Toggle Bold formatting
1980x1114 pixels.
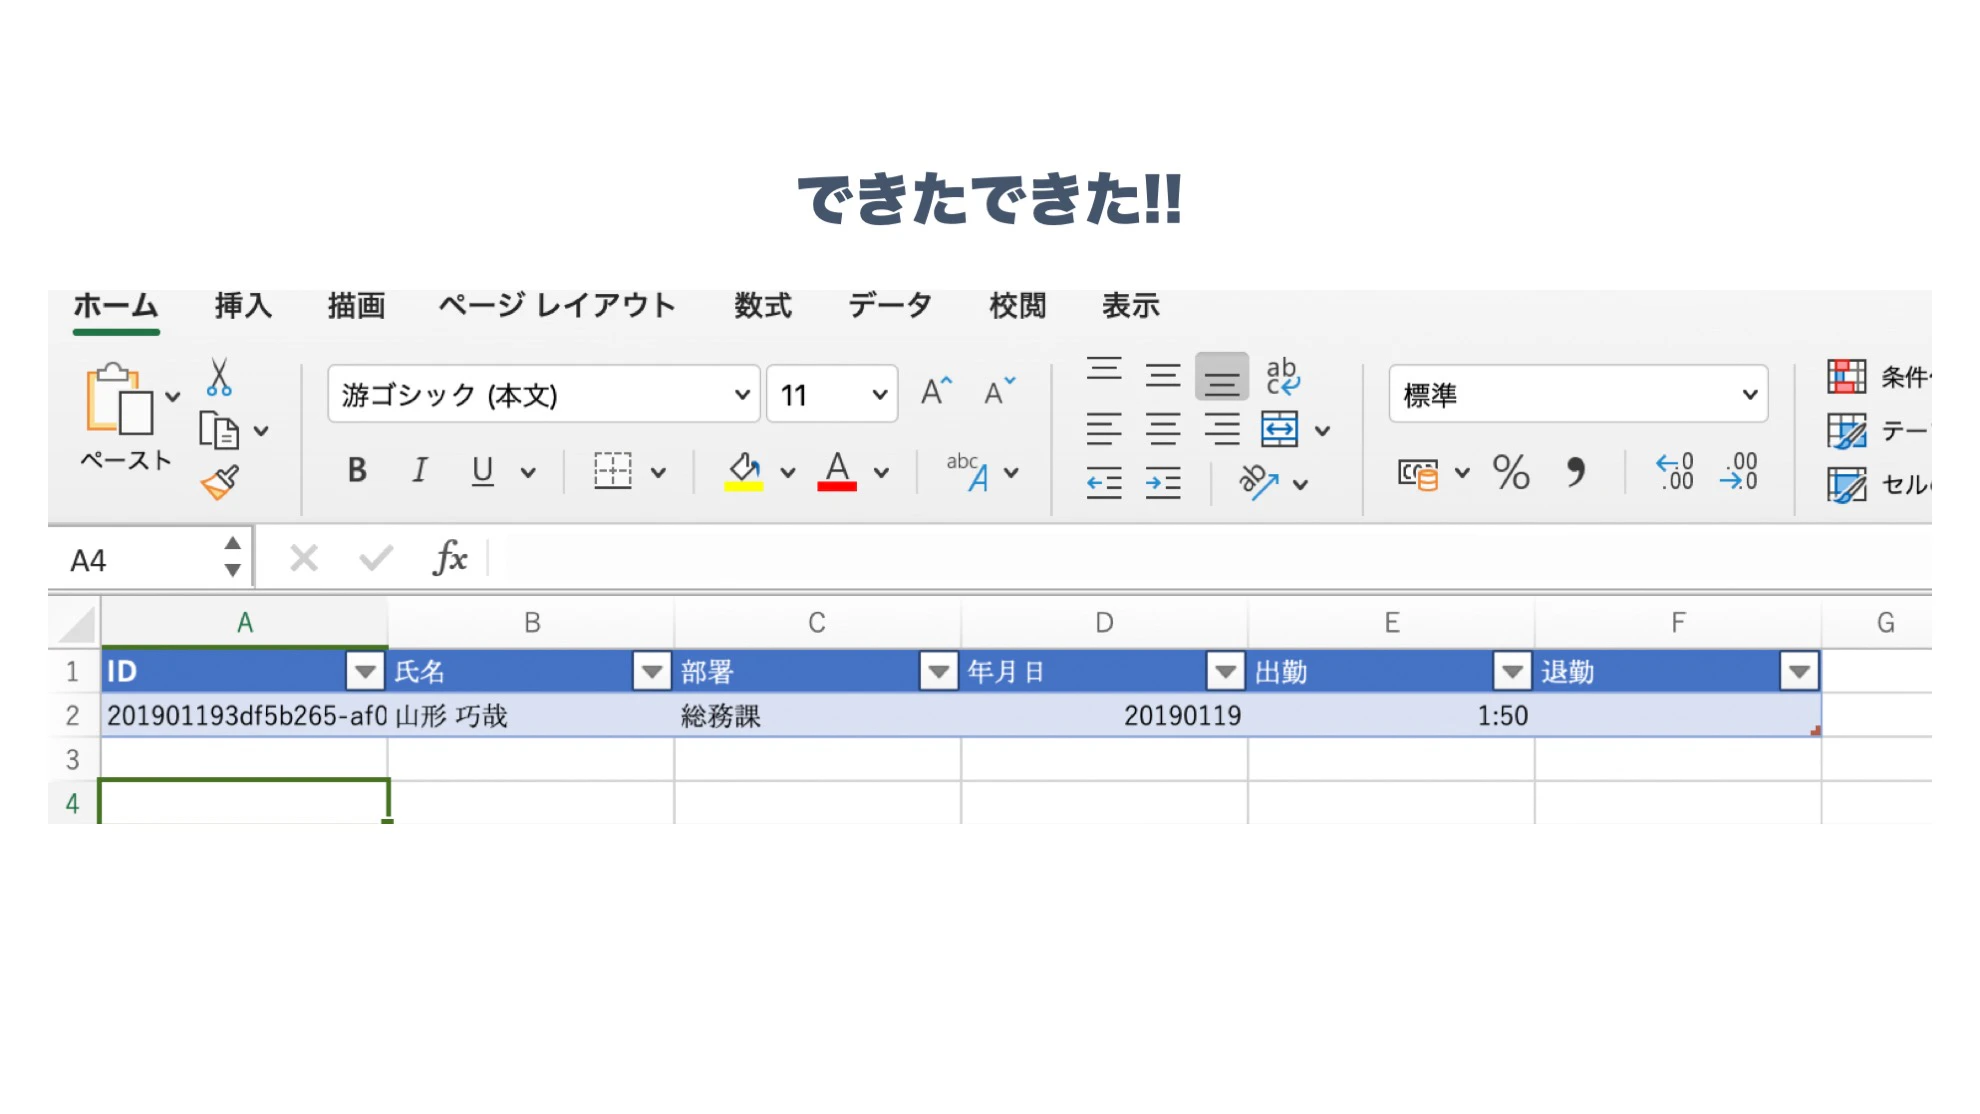pyautogui.click(x=357, y=470)
